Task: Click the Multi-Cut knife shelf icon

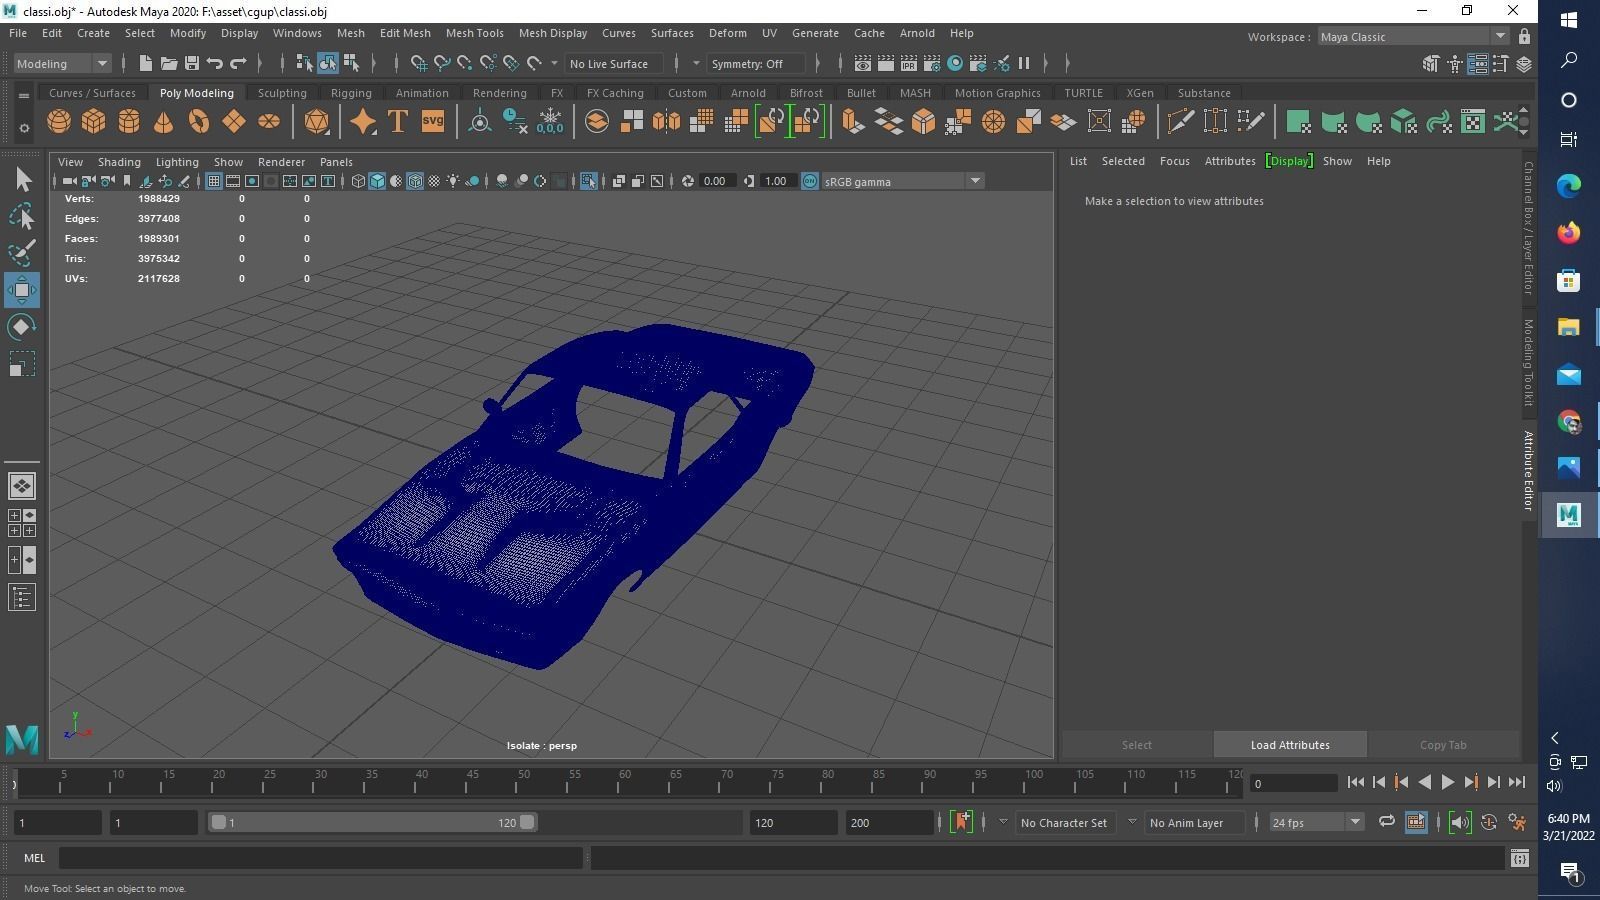Action: (1180, 122)
